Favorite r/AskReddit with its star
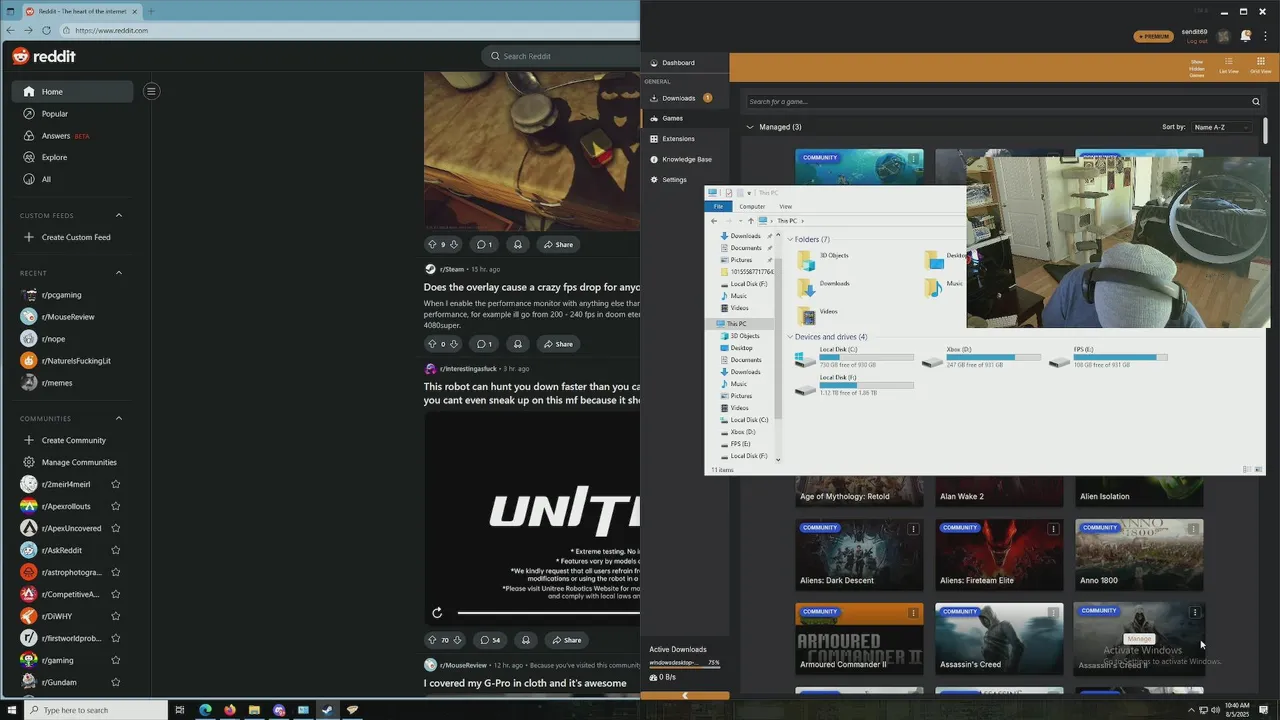The image size is (1280, 720). 116,550
